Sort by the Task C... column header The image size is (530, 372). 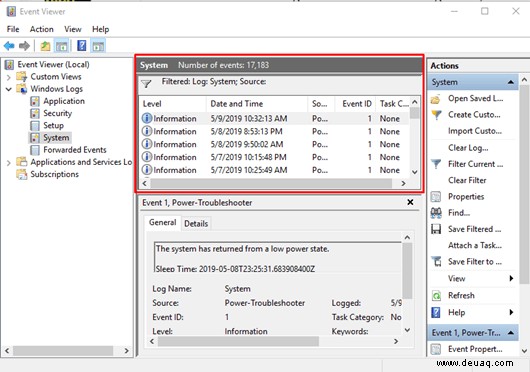point(393,104)
